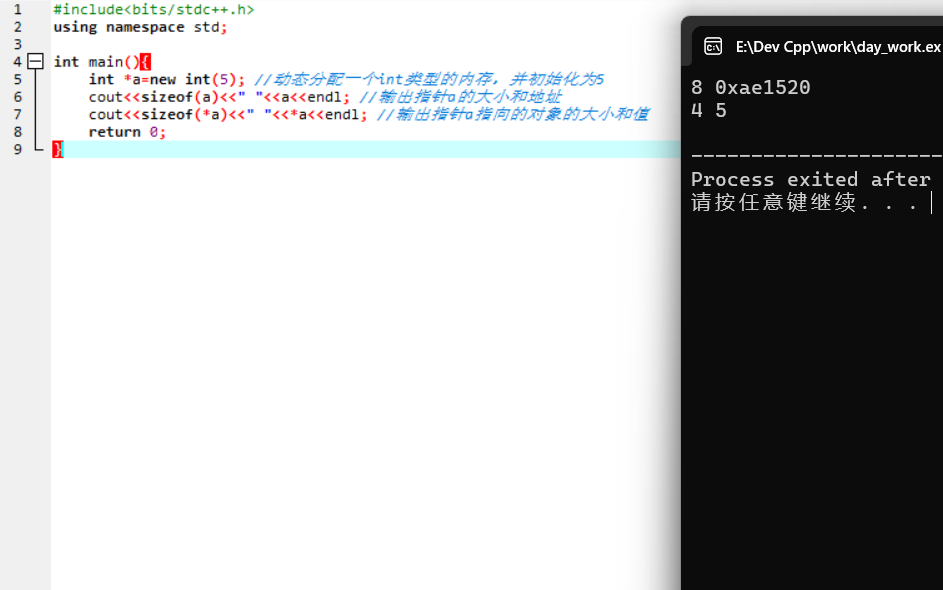Click the comment '//输出指针a指向的对象的大小和值'

513,114
